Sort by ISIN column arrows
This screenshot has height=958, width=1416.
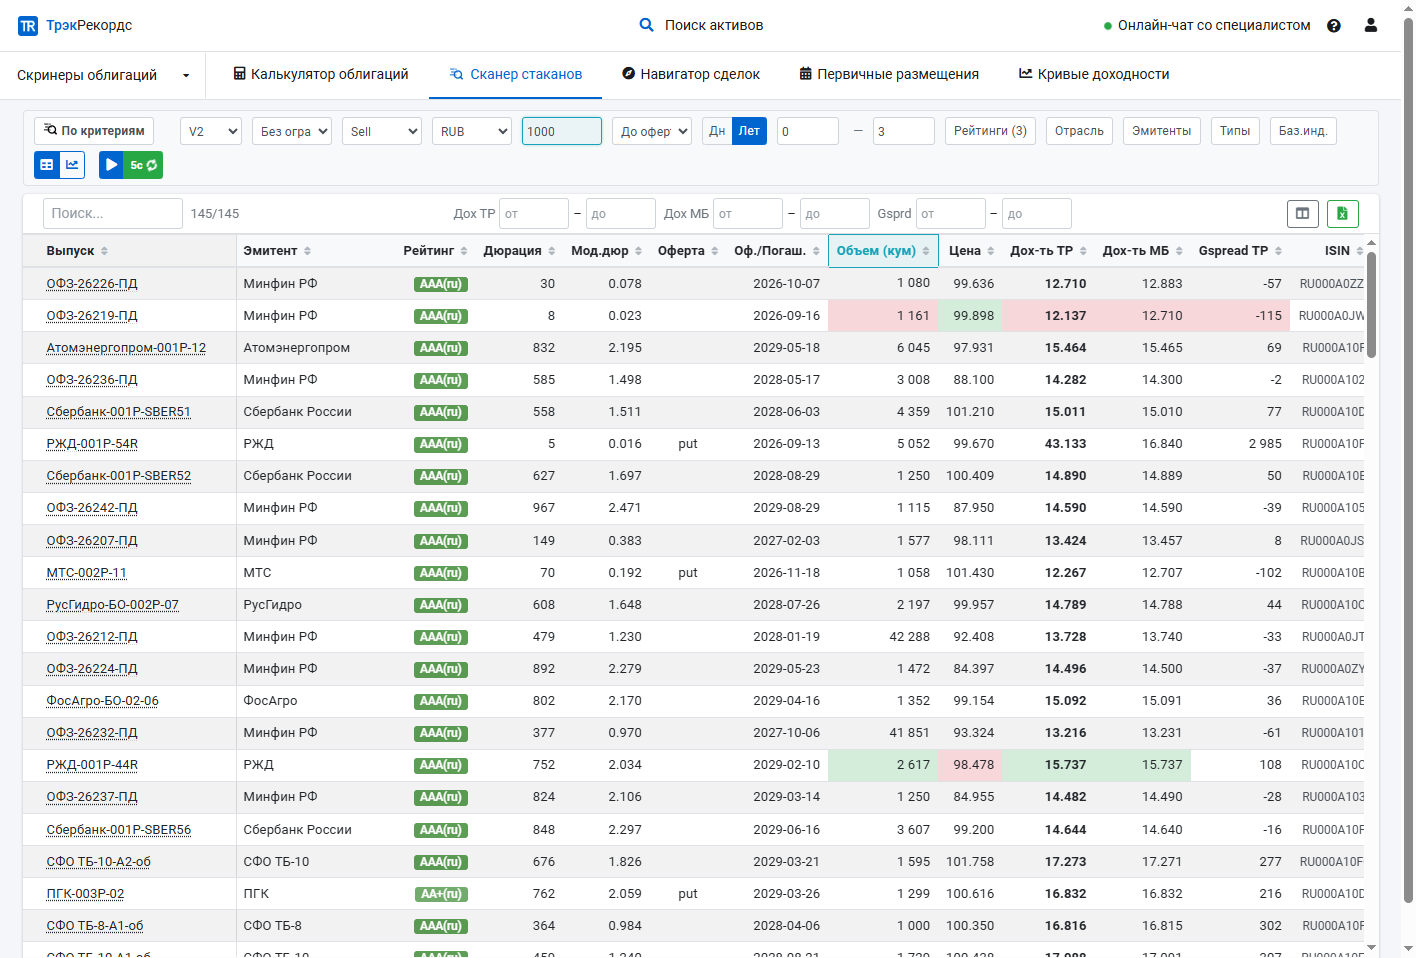(x=1360, y=251)
